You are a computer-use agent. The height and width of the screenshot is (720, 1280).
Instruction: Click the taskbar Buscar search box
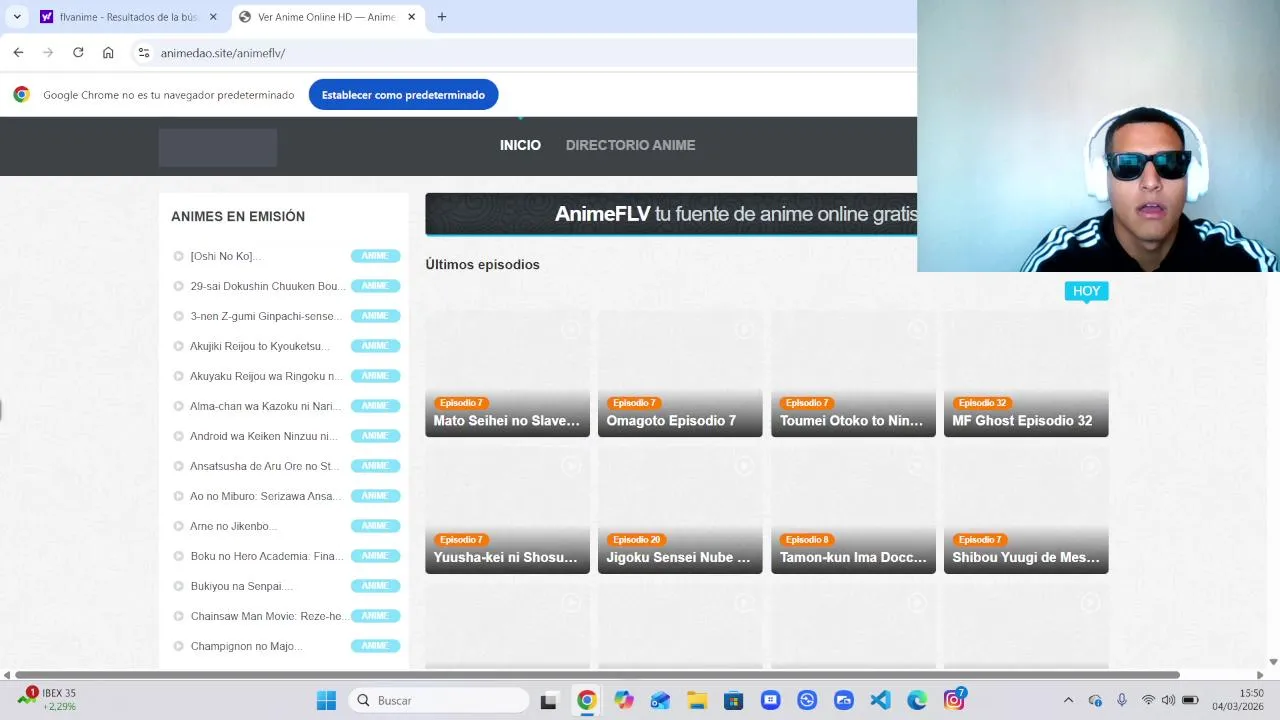click(439, 700)
